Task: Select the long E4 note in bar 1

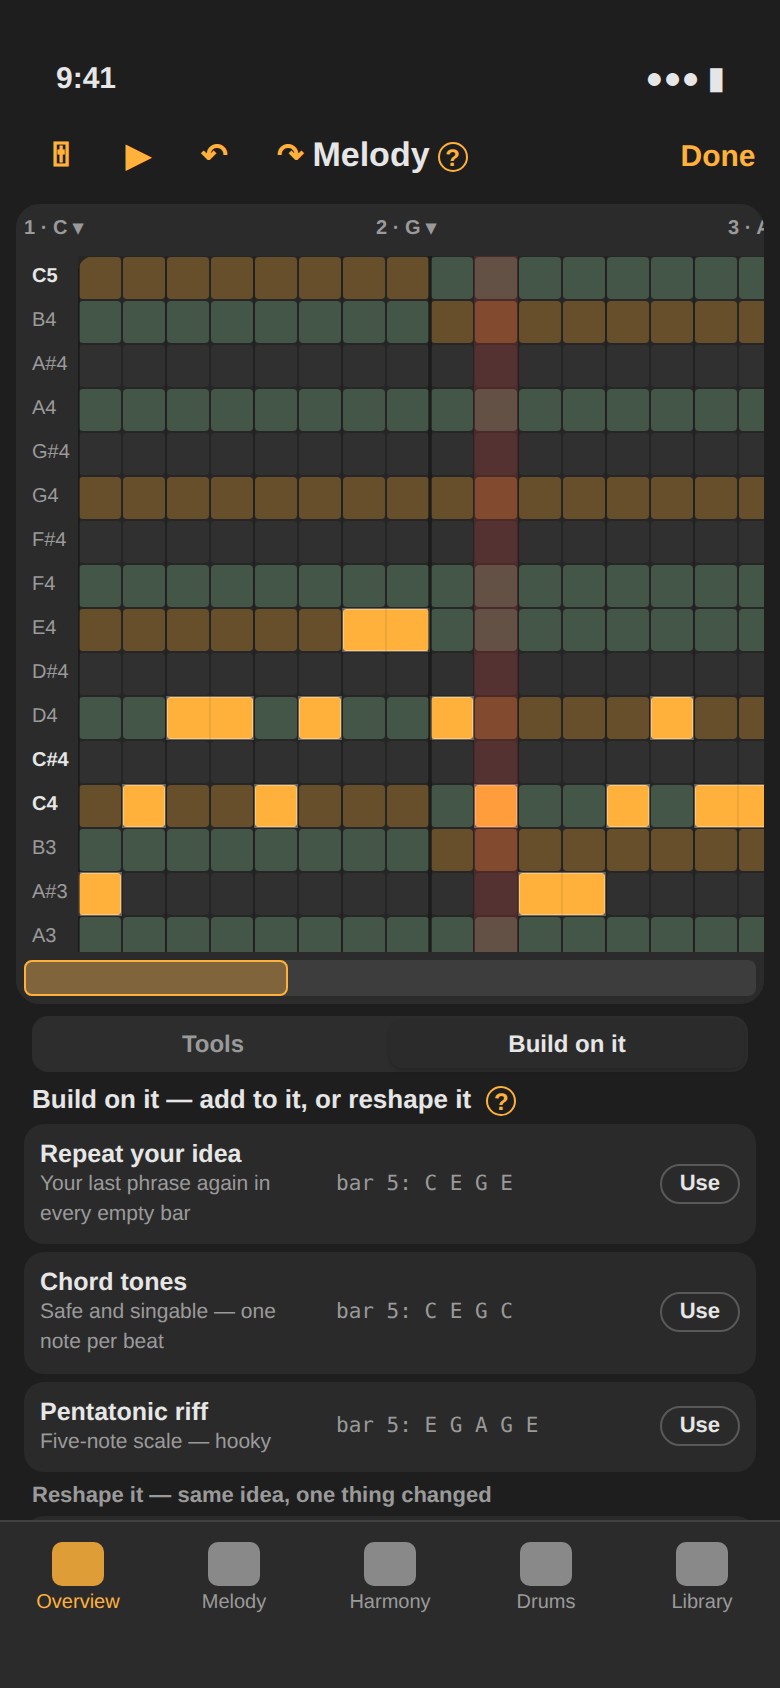Action: point(386,630)
